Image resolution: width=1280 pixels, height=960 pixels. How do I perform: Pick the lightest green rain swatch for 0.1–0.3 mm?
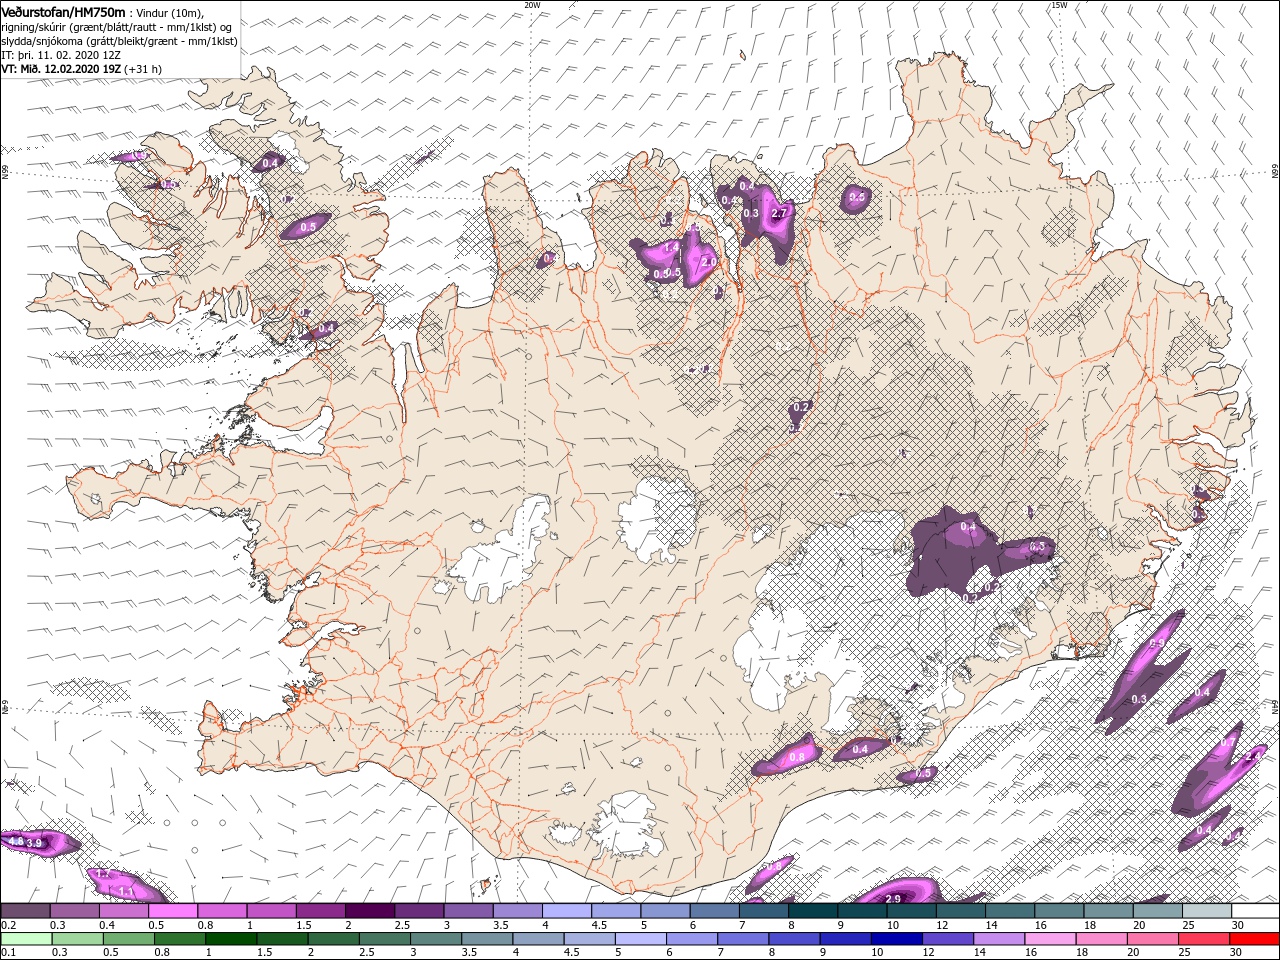(x=25, y=939)
